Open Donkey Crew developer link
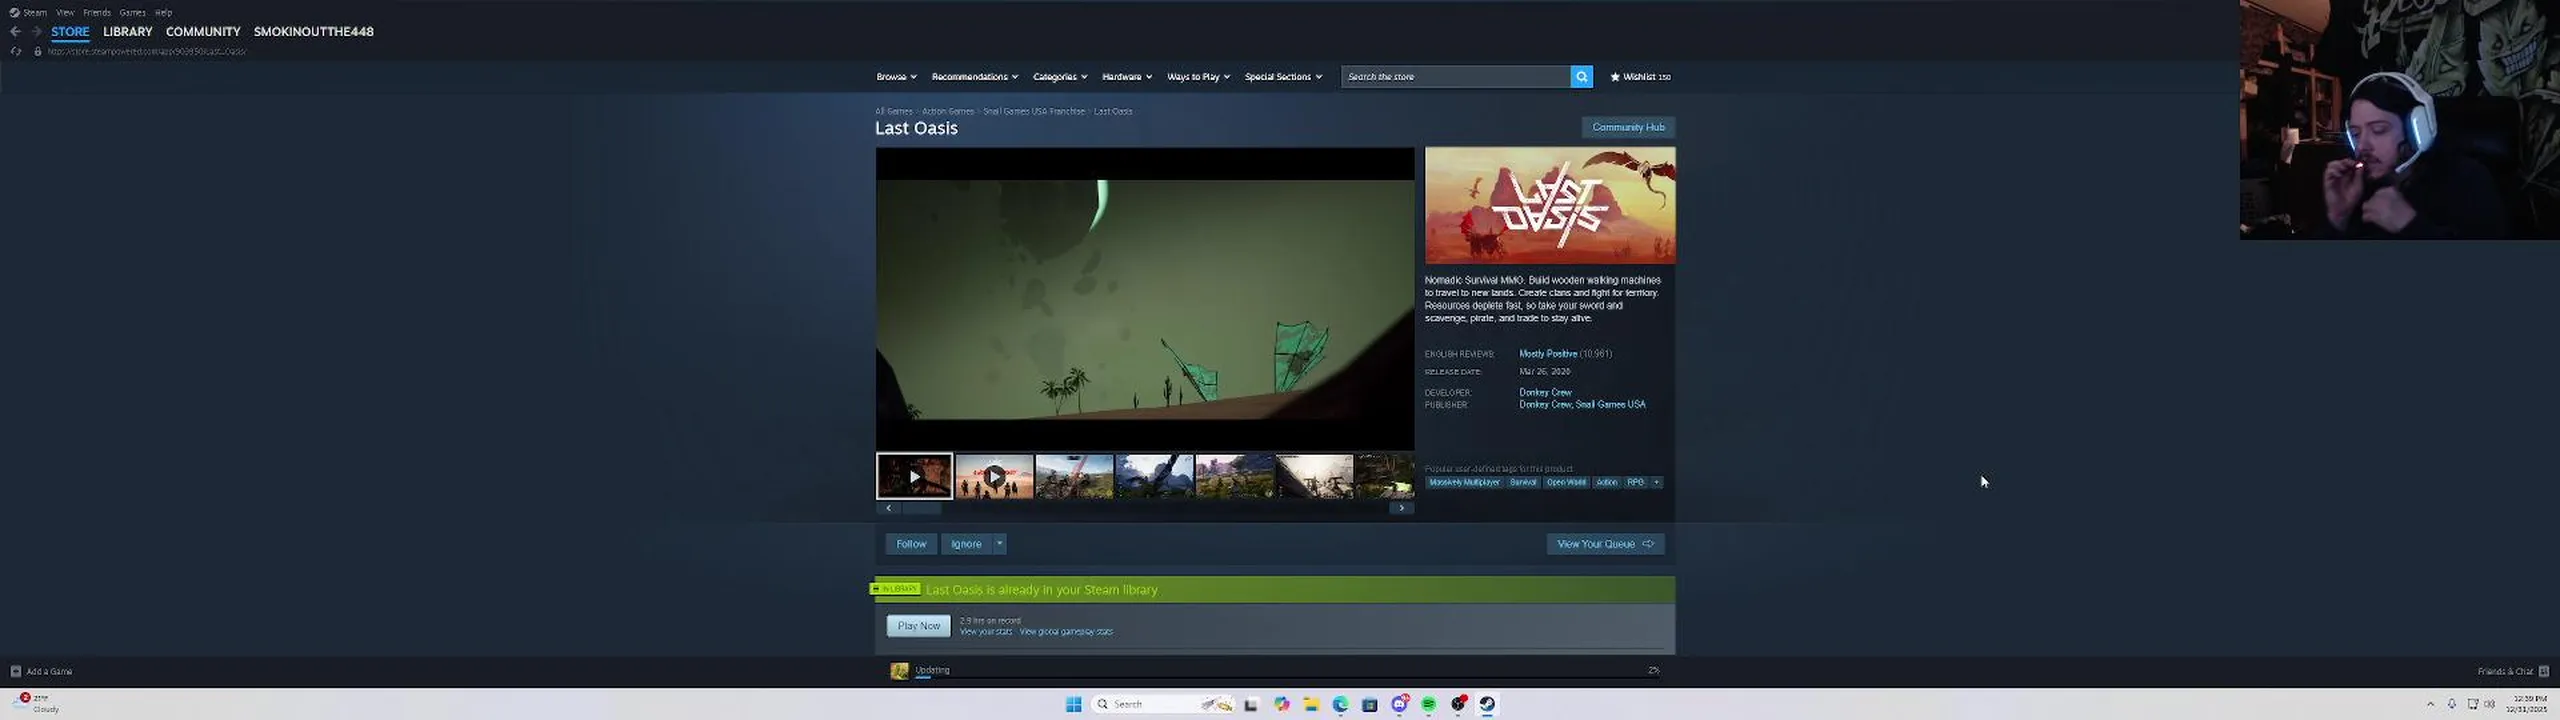 tap(1545, 392)
